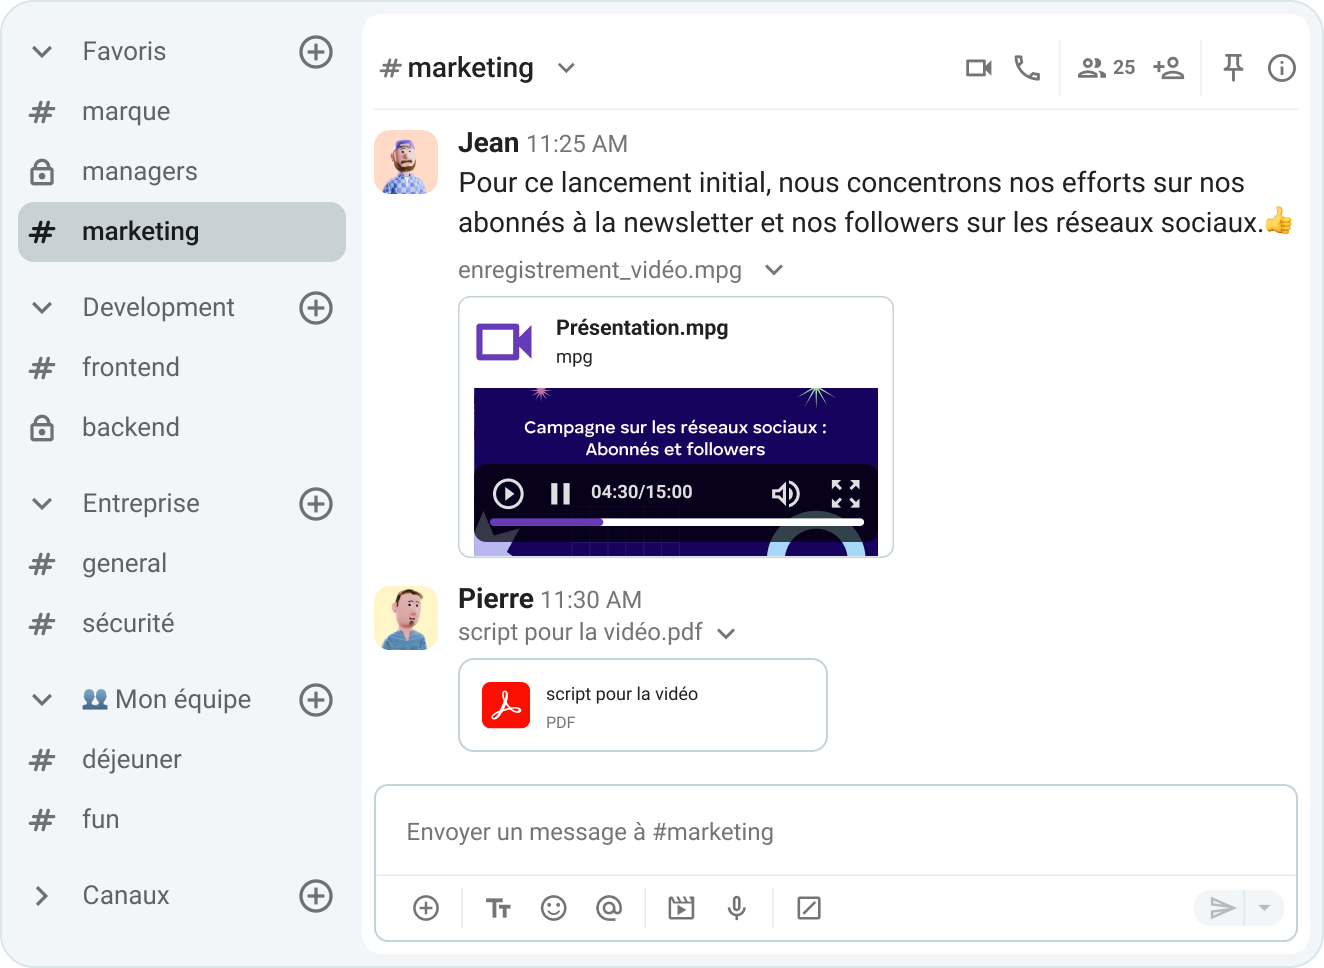The height and width of the screenshot is (968, 1324).
Task: Add a person to the marketing channel
Action: [x=1168, y=67]
